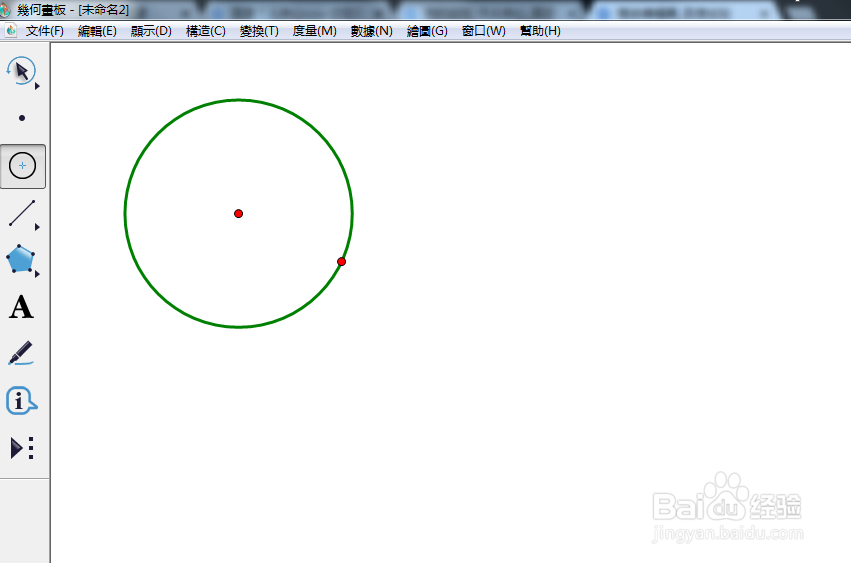The image size is (851, 563).
Task: Open the 顯示(D) menu
Action: click(151, 31)
